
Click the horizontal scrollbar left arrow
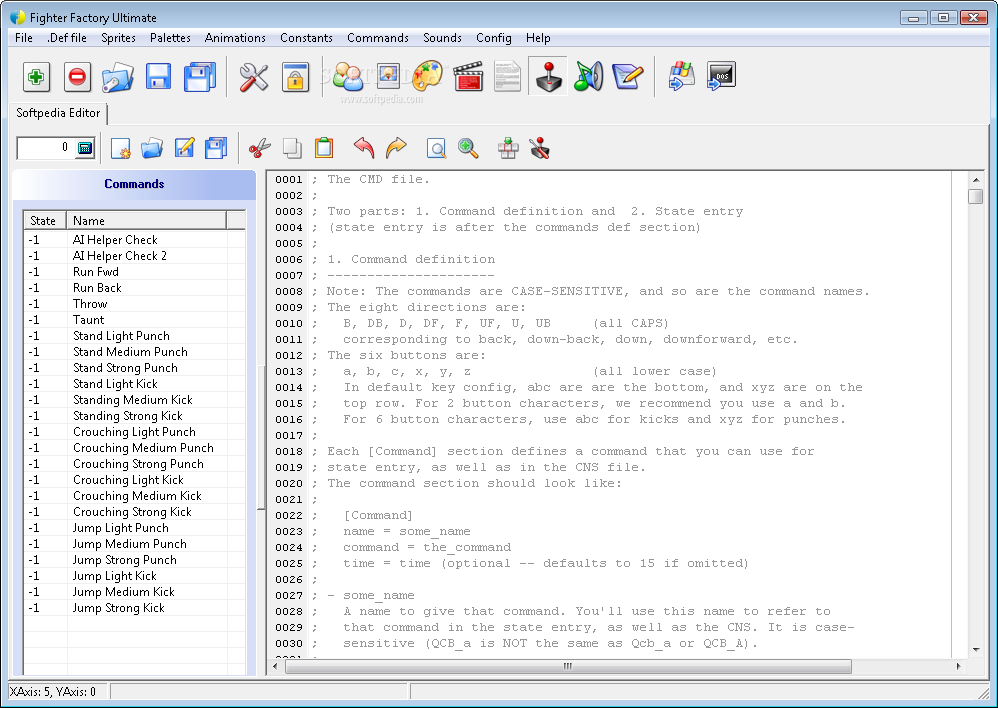click(275, 667)
